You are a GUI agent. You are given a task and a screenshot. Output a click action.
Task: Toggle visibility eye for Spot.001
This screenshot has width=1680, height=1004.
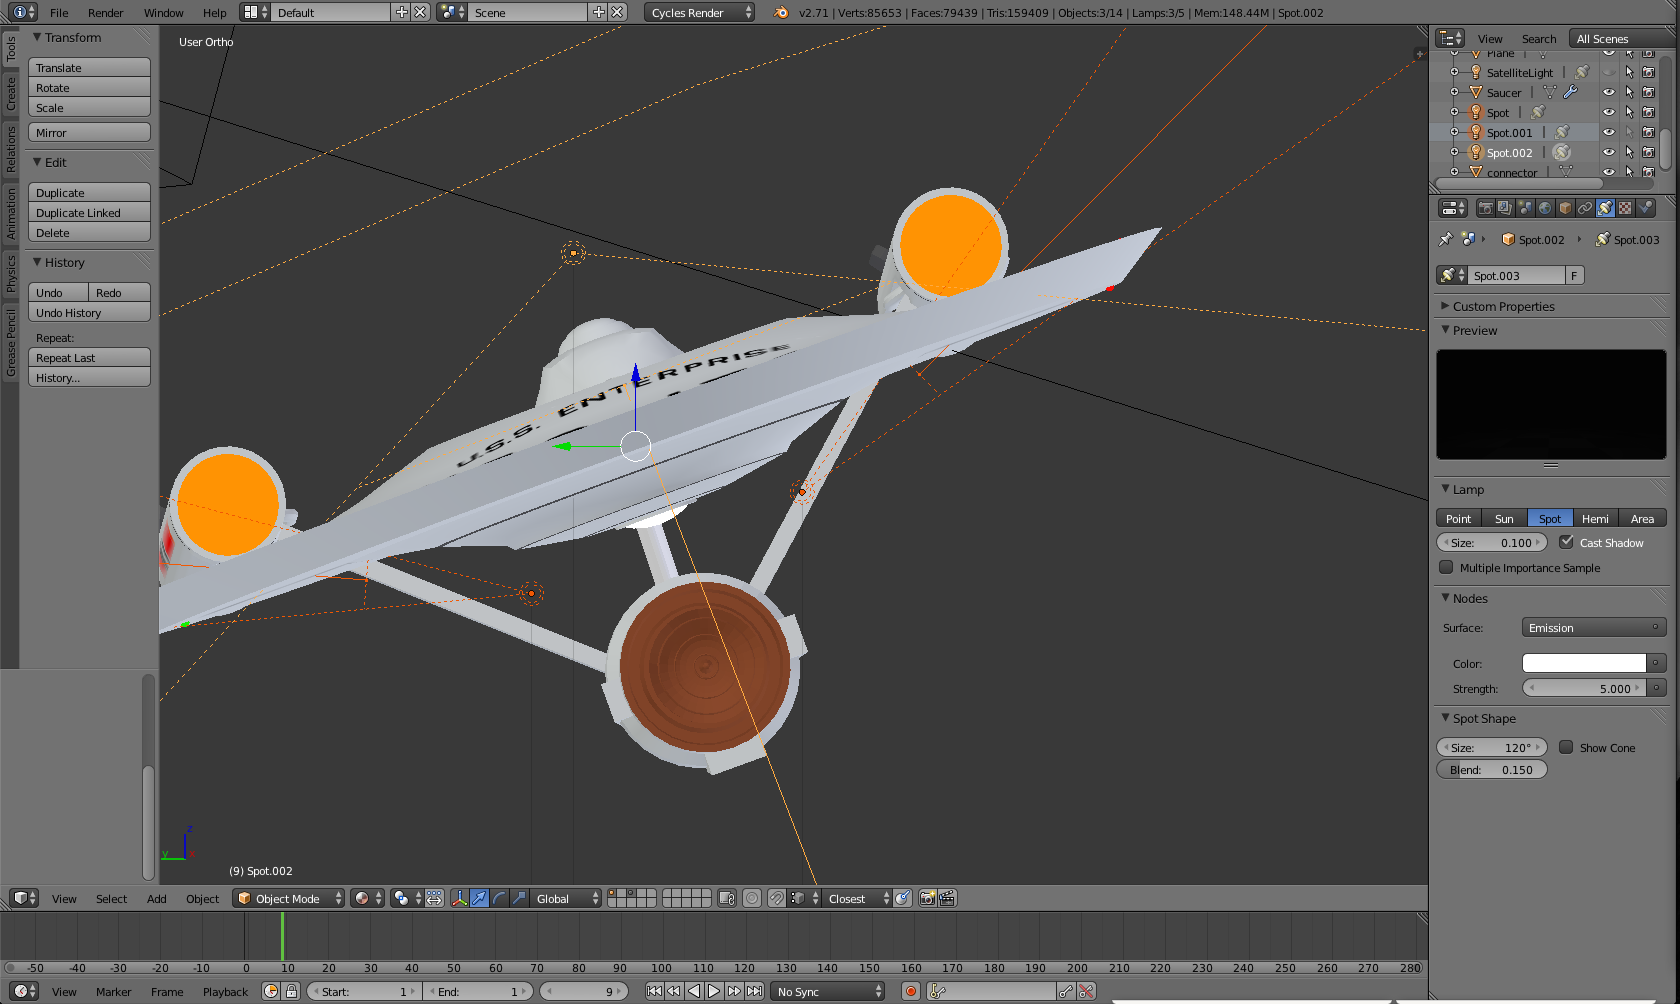[x=1609, y=132]
